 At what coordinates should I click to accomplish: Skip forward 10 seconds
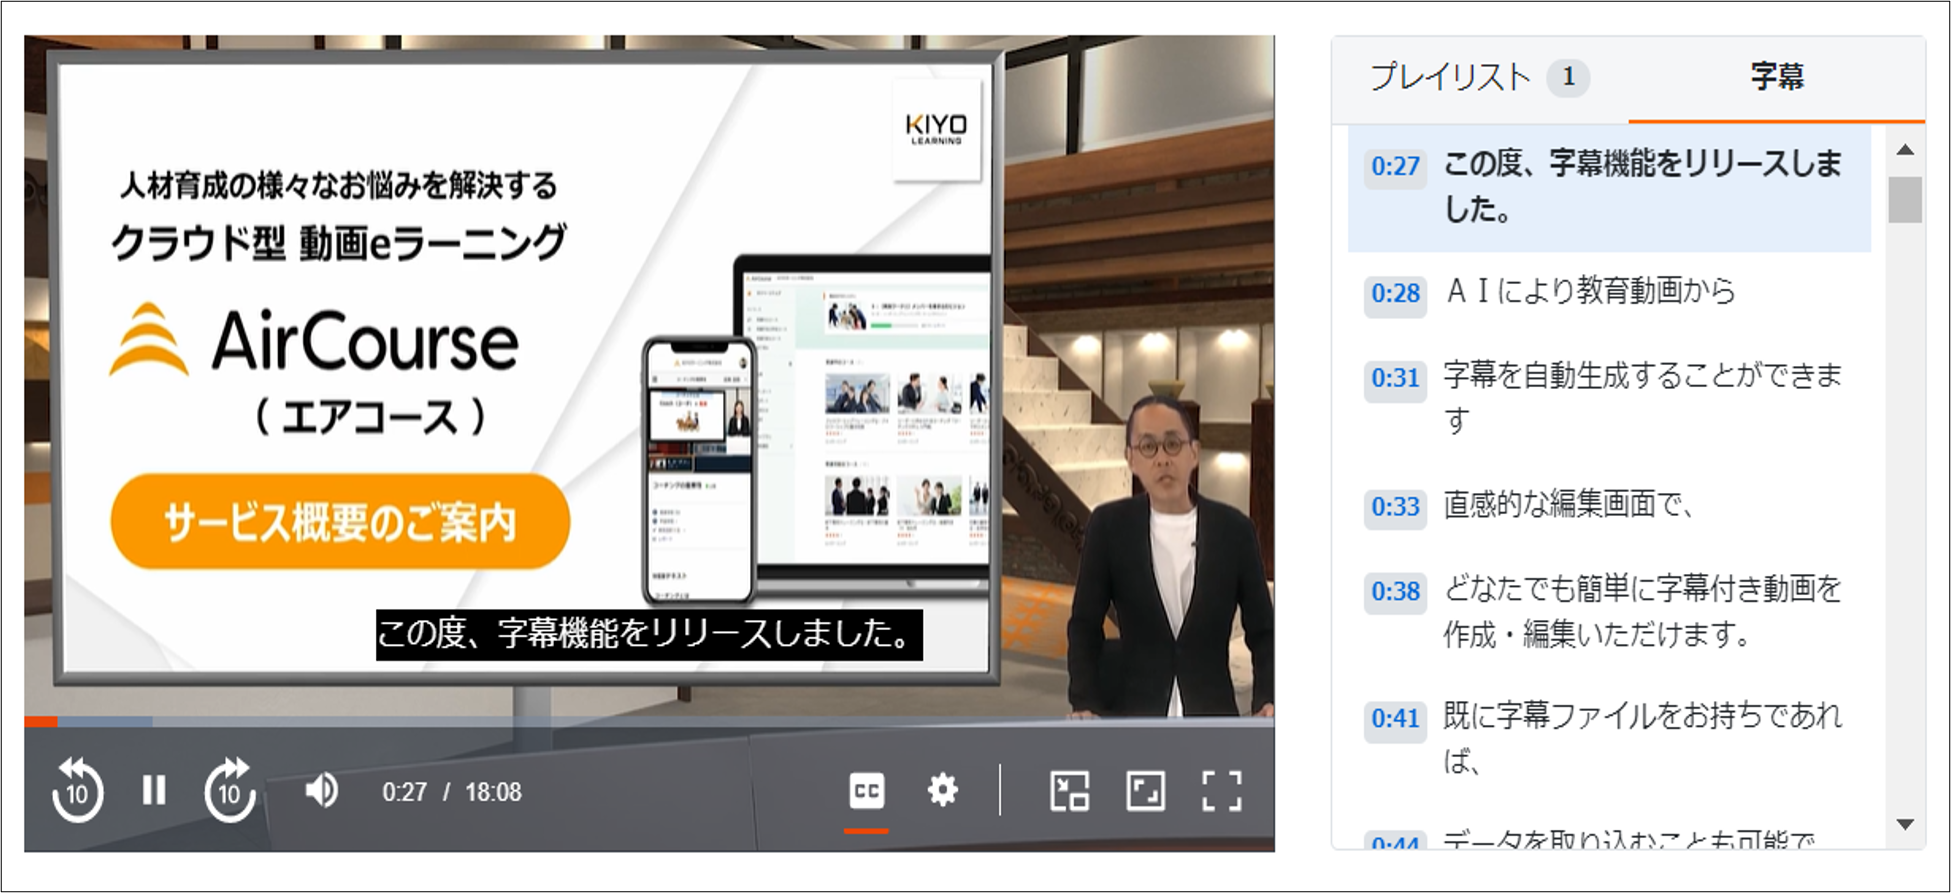coord(230,790)
